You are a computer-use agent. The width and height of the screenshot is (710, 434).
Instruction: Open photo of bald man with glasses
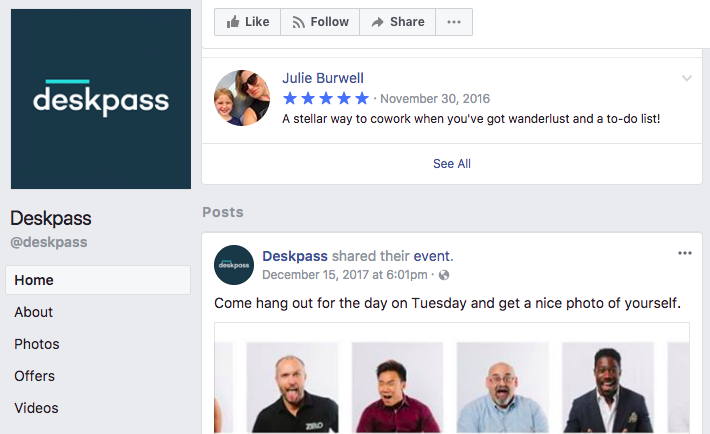coord(503,388)
